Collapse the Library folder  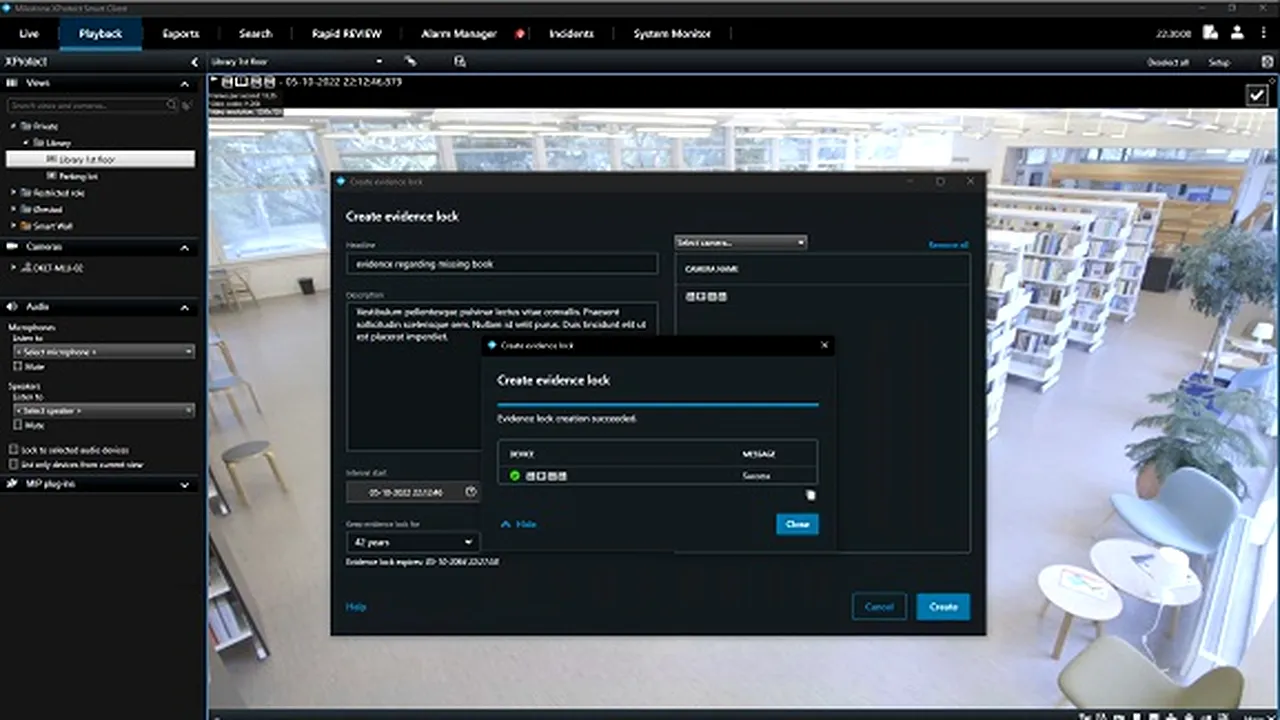[x=24, y=143]
